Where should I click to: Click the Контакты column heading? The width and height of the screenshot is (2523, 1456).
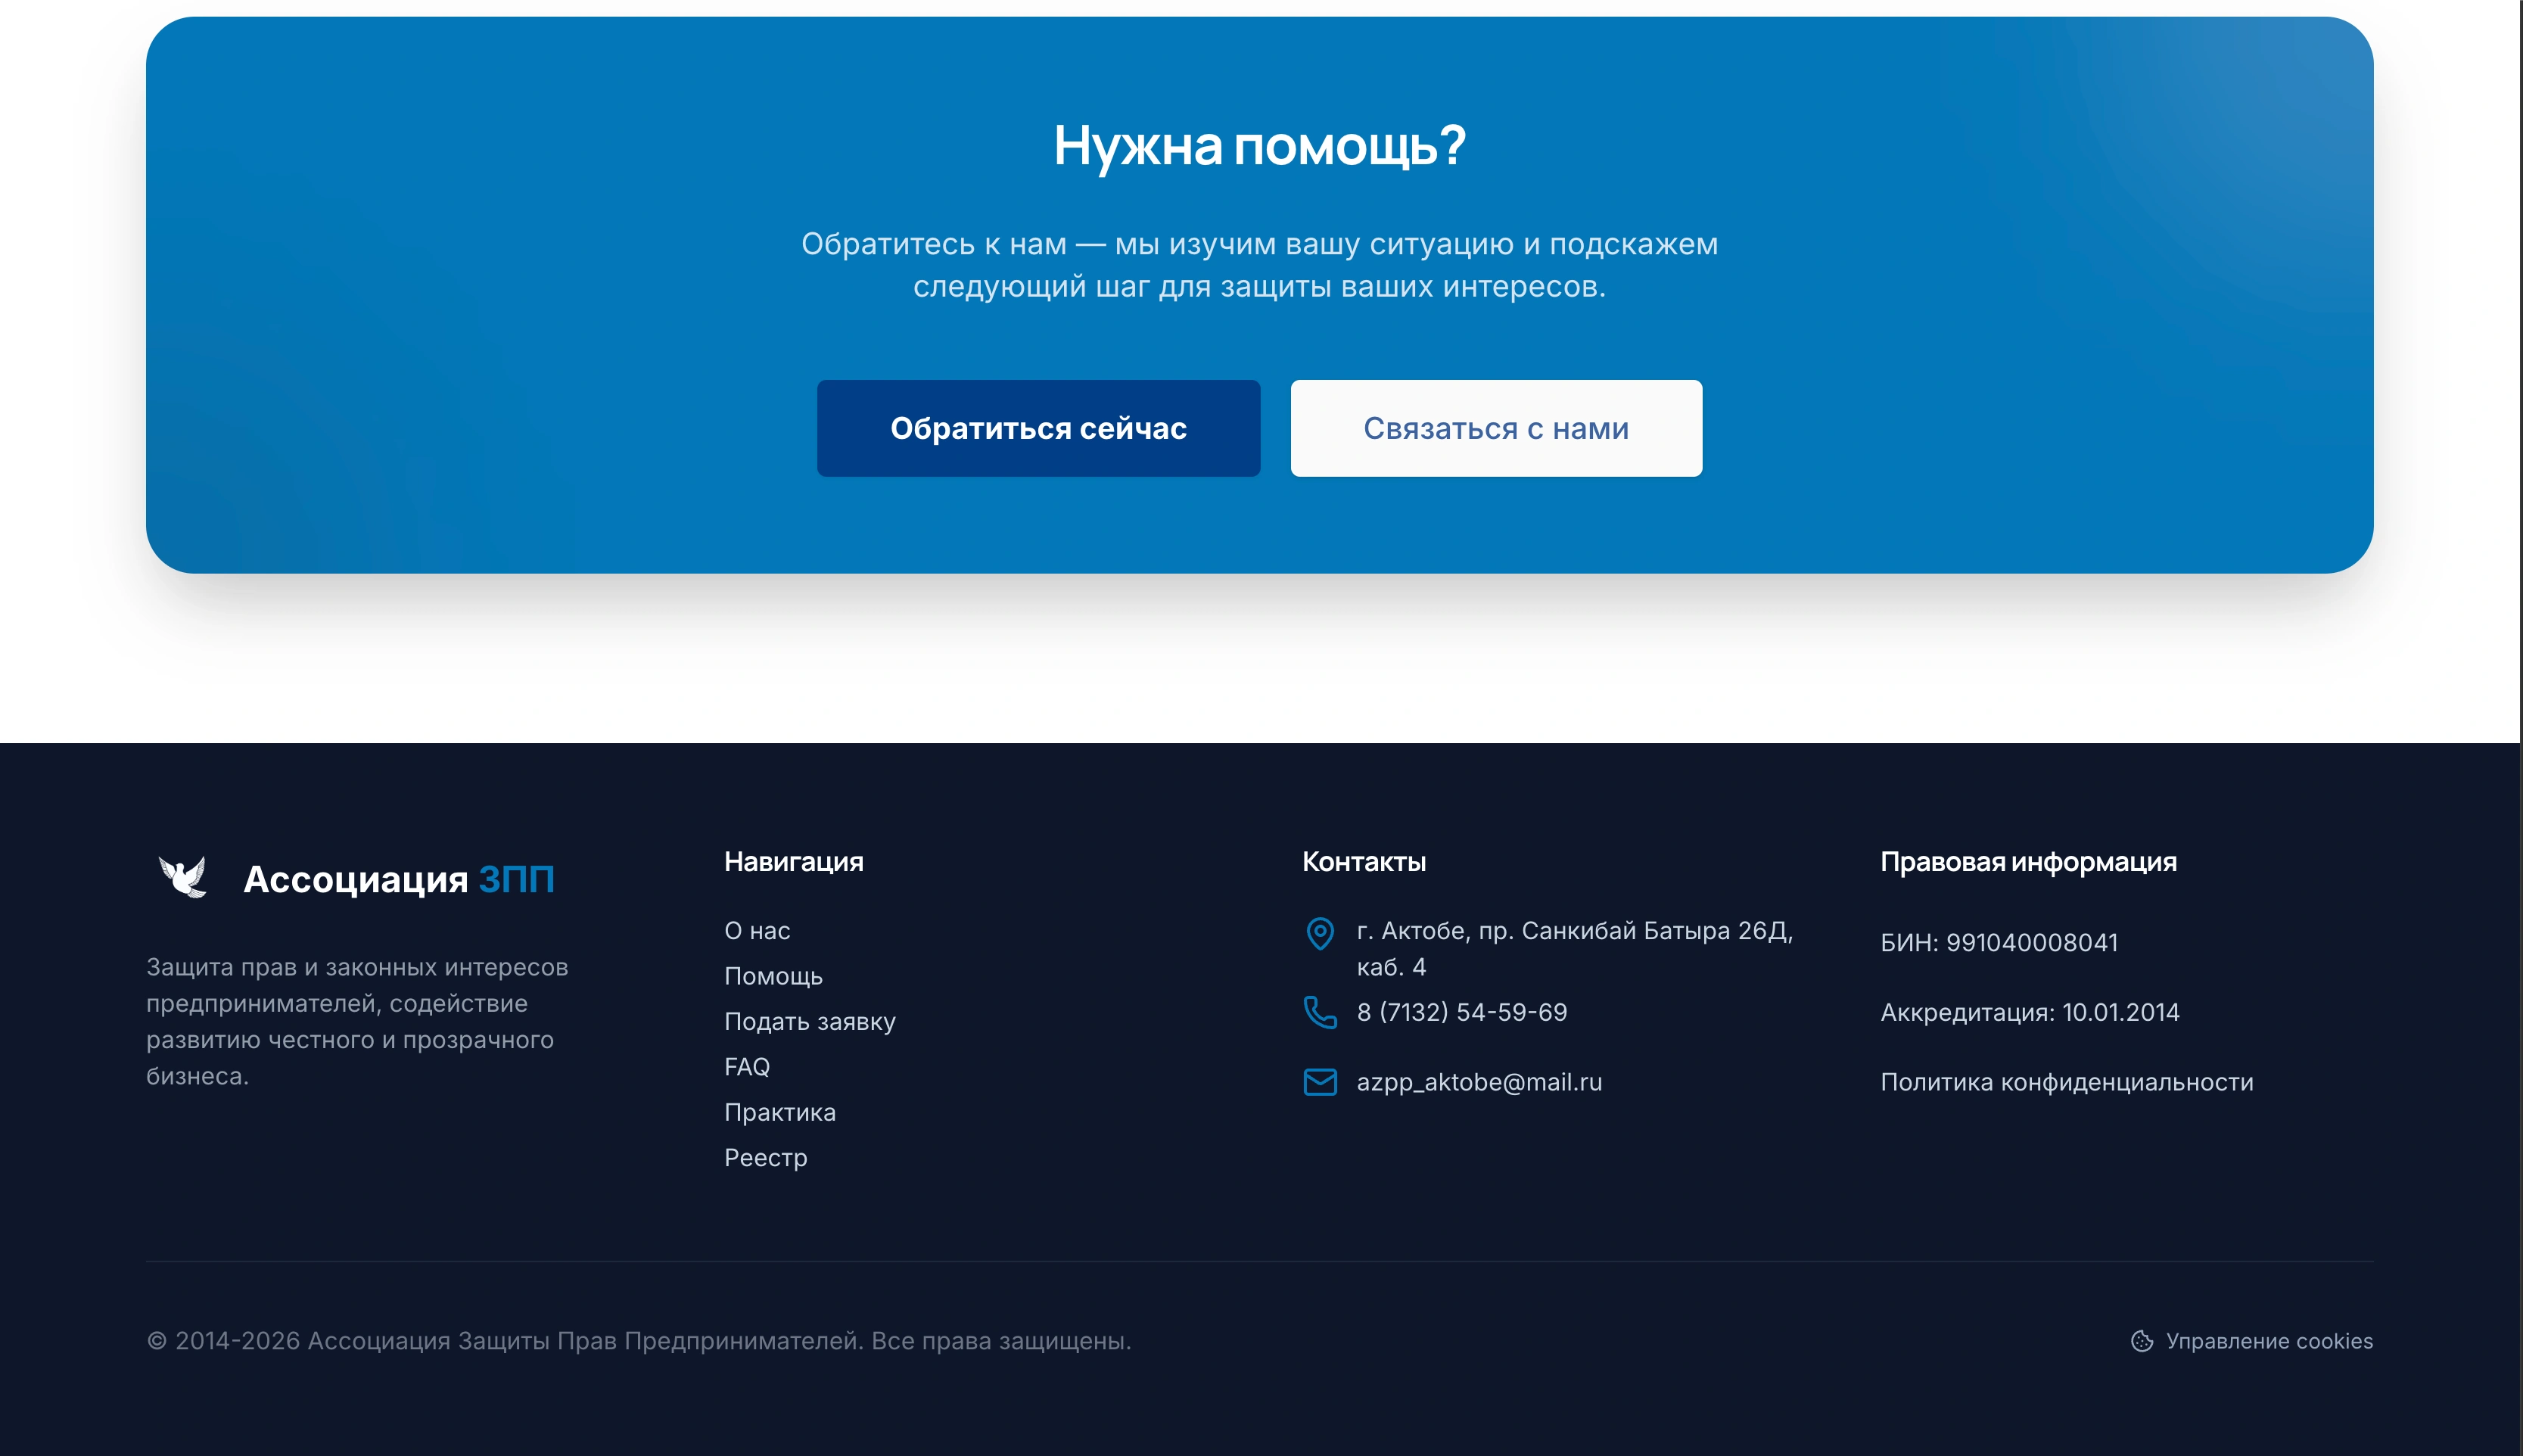[x=1364, y=862]
